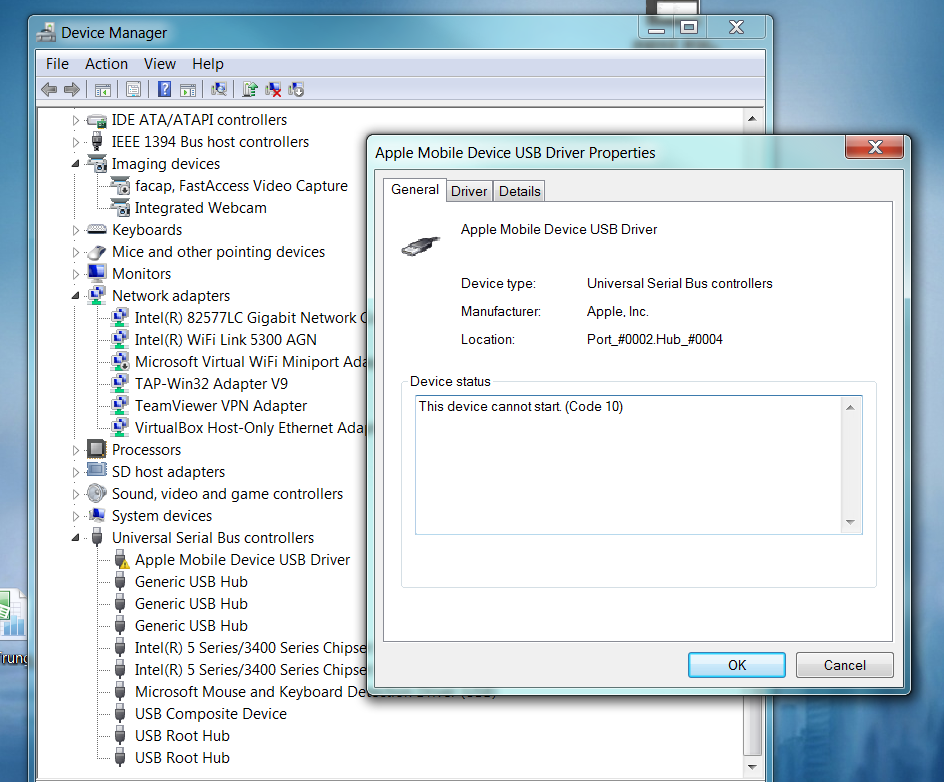Click scroll up arrow of device tree
This screenshot has width=944, height=782.
pos(752,119)
